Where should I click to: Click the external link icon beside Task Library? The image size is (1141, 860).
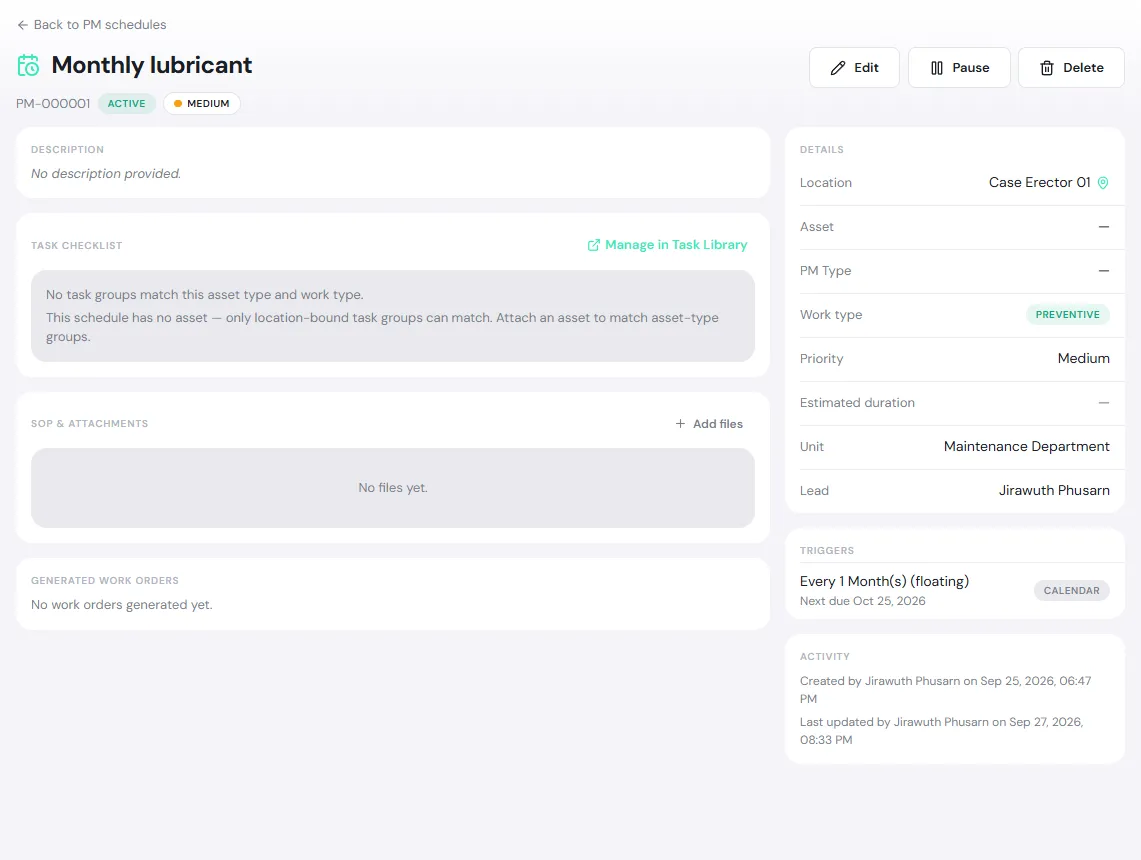(594, 245)
